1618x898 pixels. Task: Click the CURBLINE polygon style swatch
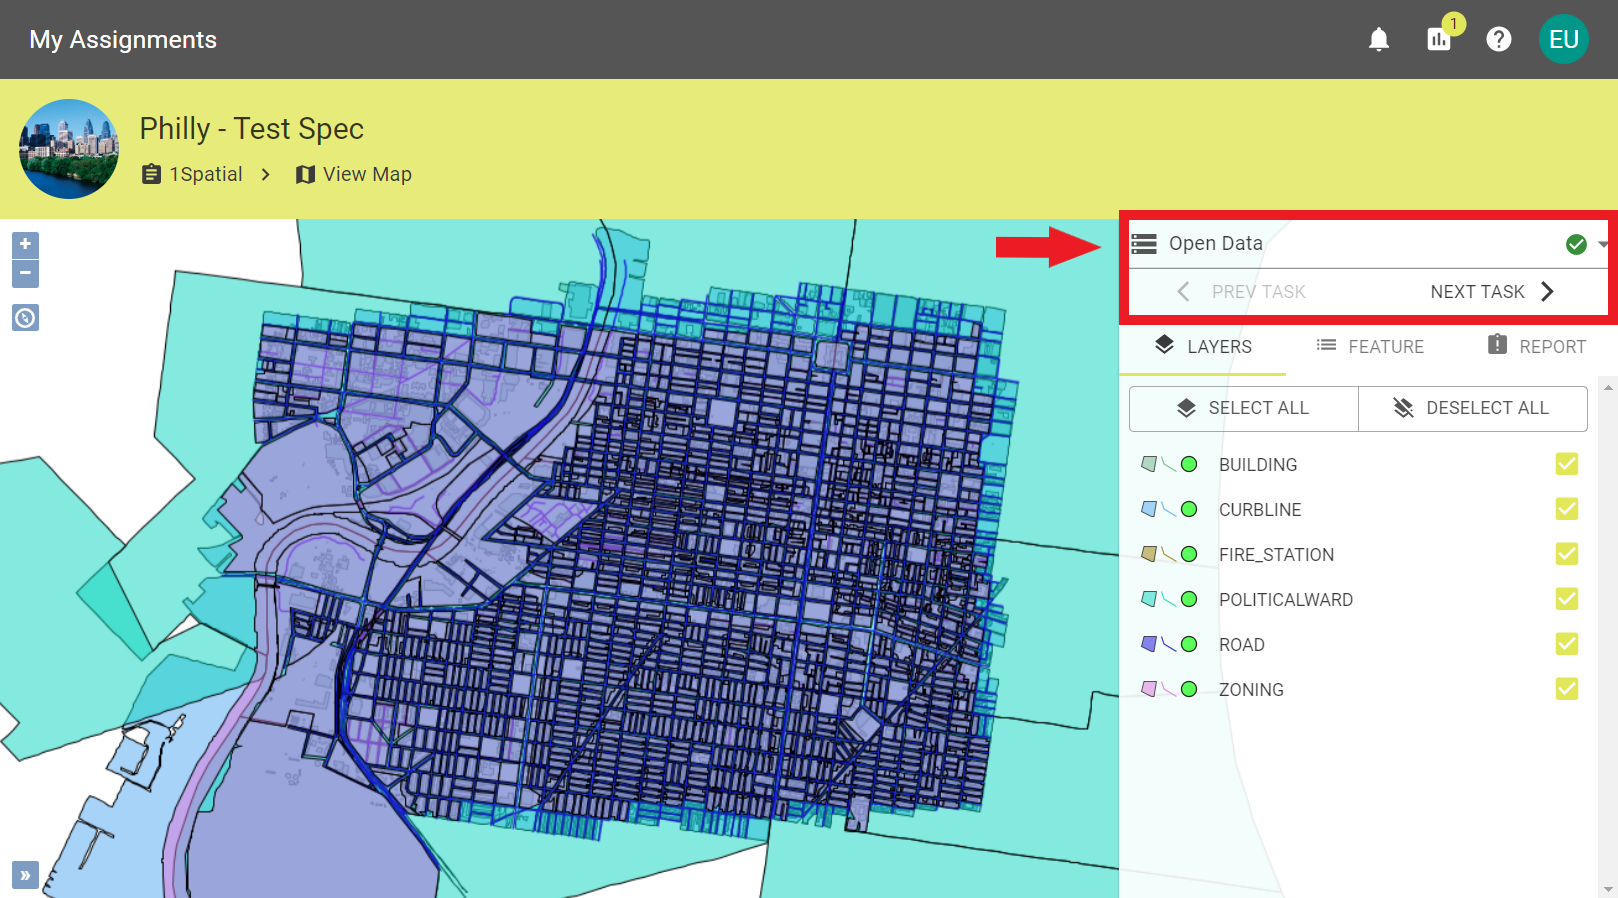click(1149, 509)
